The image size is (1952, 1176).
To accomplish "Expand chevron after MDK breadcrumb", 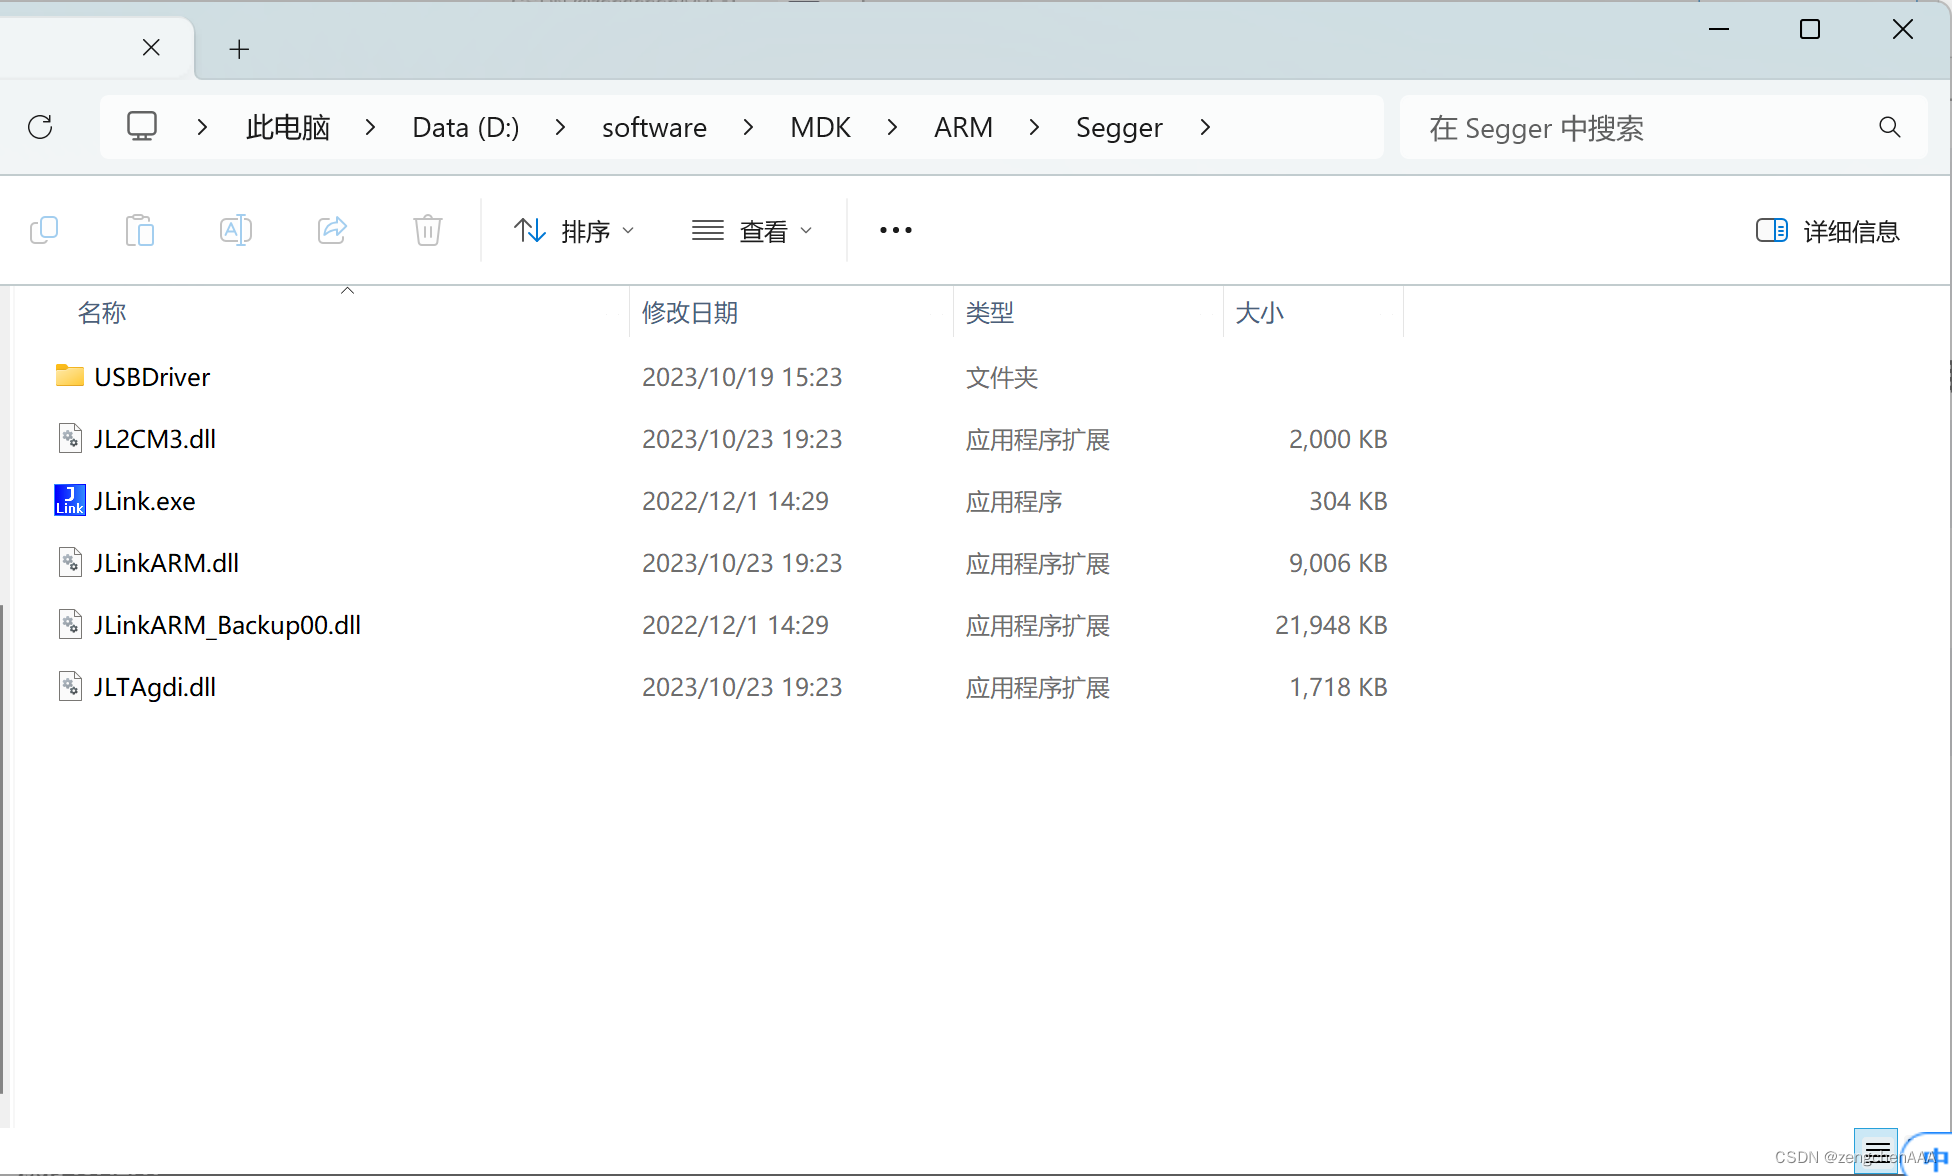I will pyautogui.click(x=892, y=127).
